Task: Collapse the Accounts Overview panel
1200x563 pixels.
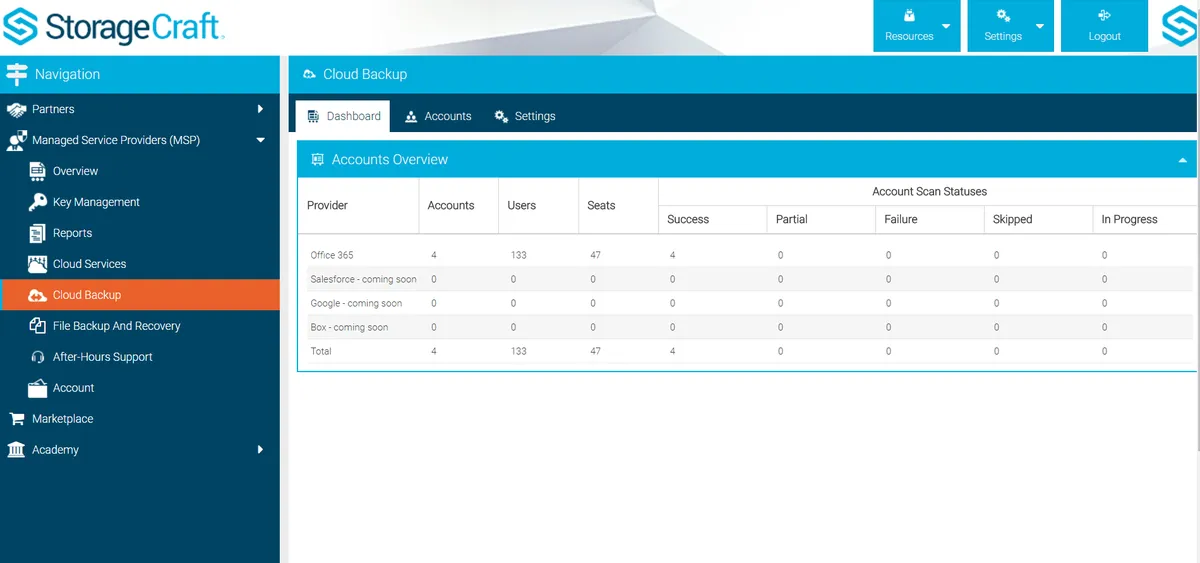Action: click(1182, 160)
